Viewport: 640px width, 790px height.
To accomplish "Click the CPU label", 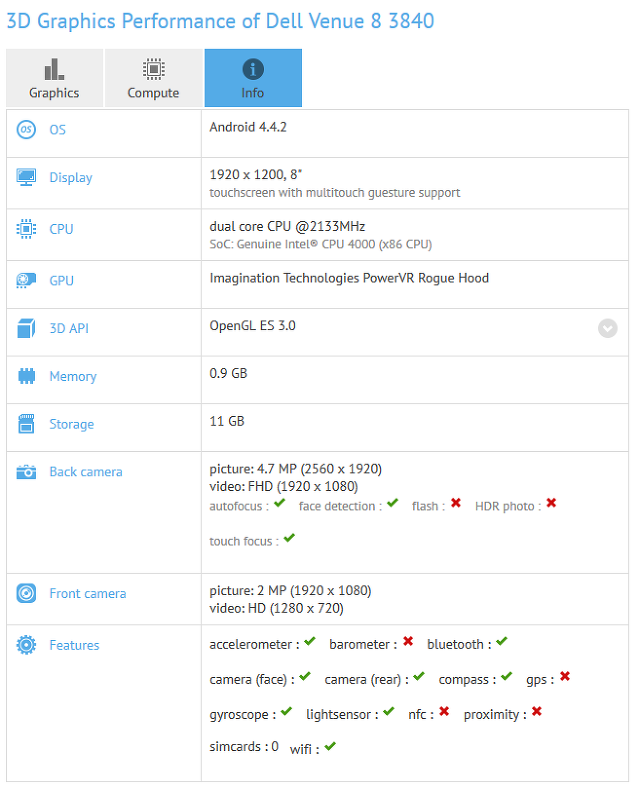I will (61, 229).
